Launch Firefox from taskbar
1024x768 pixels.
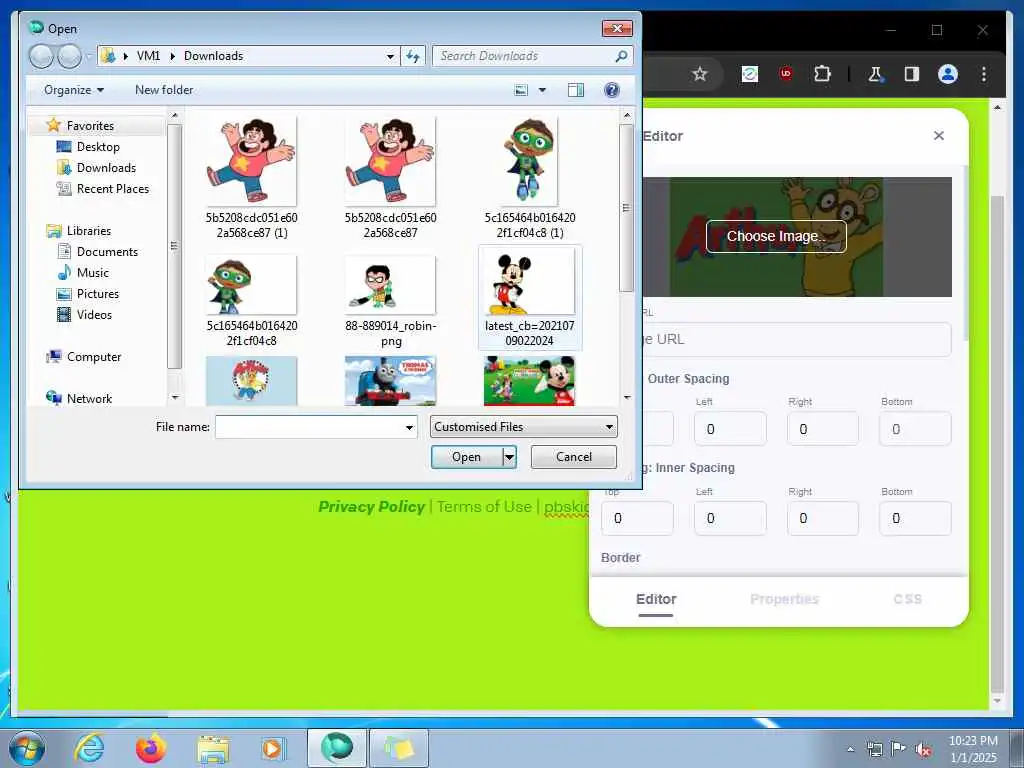(x=151, y=748)
